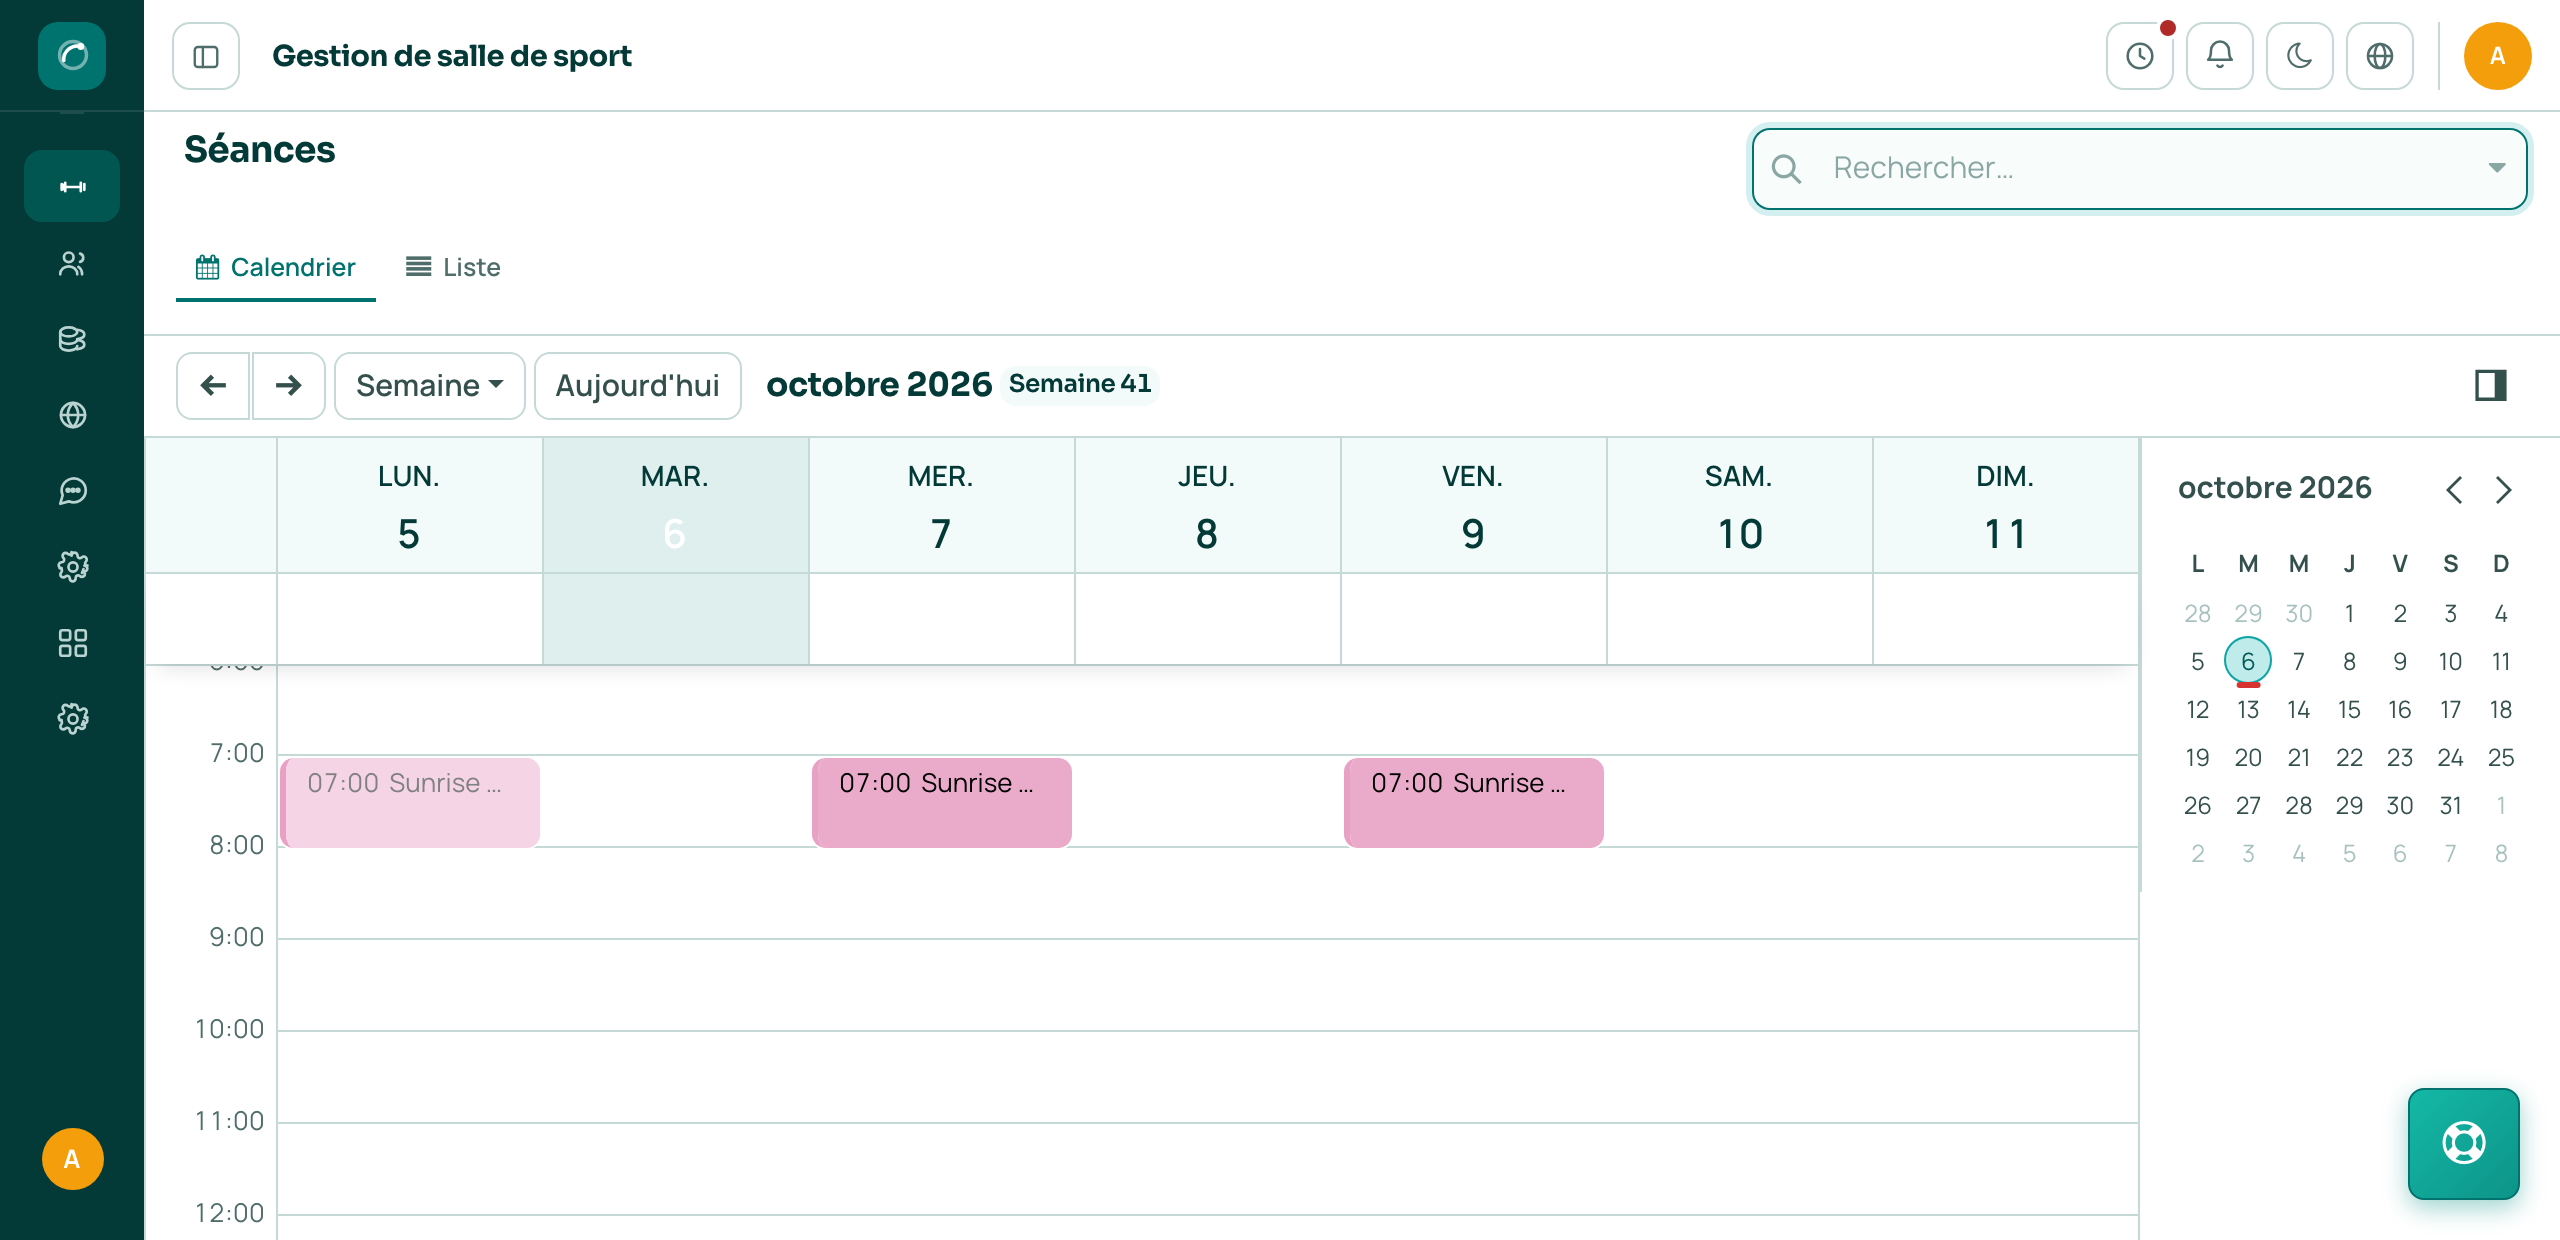The image size is (2560, 1240).
Task: Open the upper settings gear icon
Action: [x=72, y=567]
